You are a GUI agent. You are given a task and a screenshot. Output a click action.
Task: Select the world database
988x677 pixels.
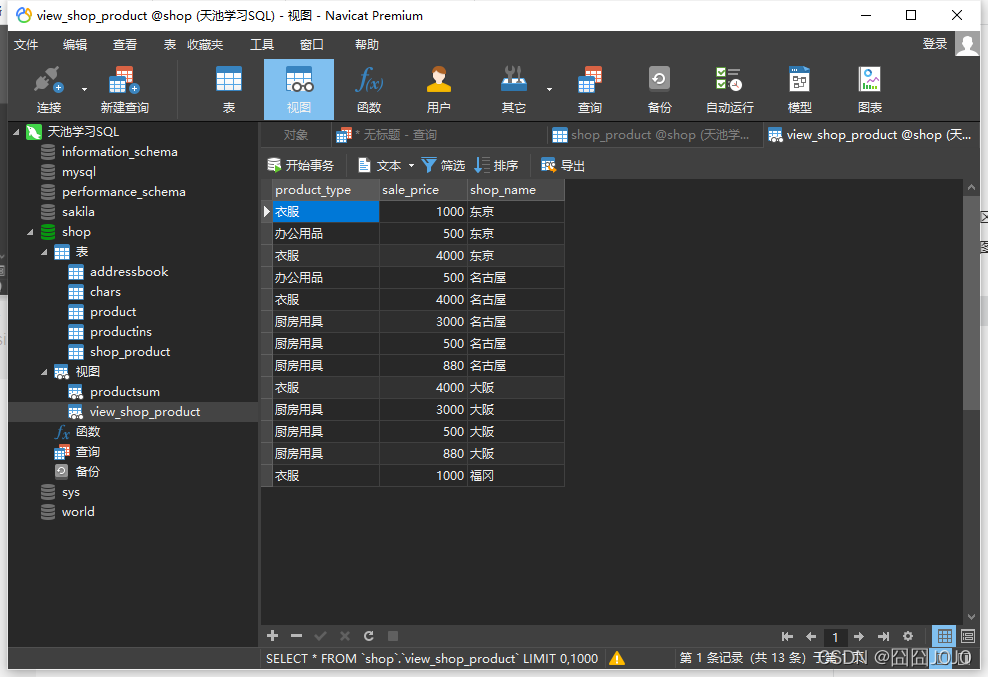(78, 512)
